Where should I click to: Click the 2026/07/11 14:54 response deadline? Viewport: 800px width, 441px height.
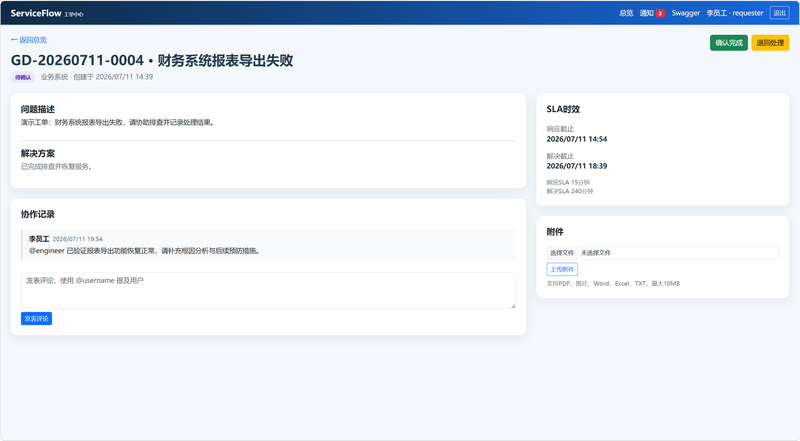(577, 139)
